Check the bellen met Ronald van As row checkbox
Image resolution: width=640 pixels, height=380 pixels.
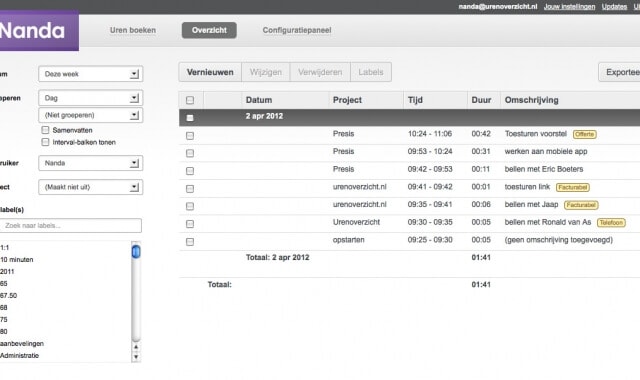pyautogui.click(x=190, y=224)
